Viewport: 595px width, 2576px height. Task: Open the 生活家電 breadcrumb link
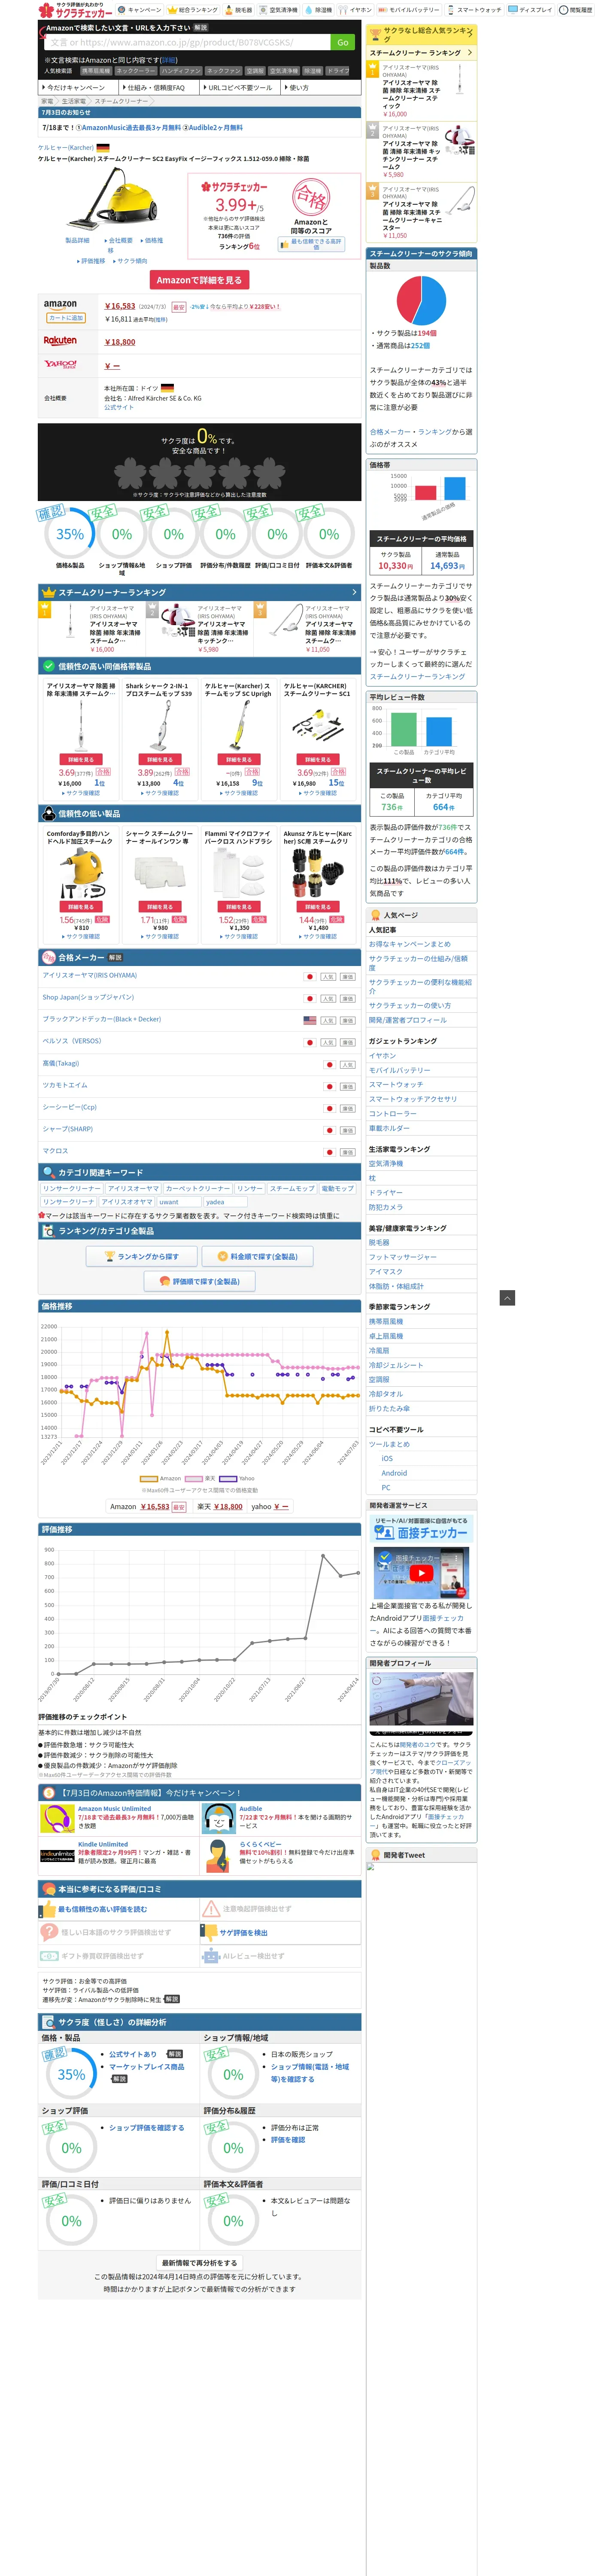[73, 101]
